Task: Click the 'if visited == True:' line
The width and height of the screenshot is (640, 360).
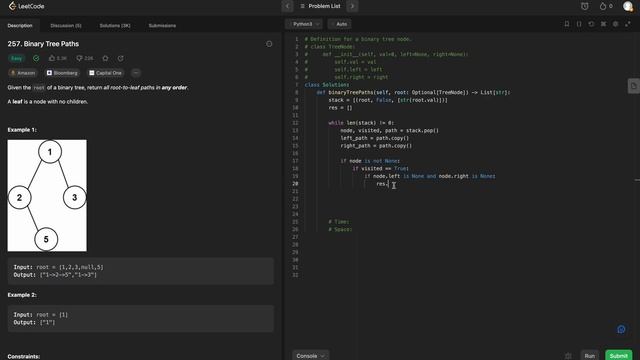Action: pos(380,169)
